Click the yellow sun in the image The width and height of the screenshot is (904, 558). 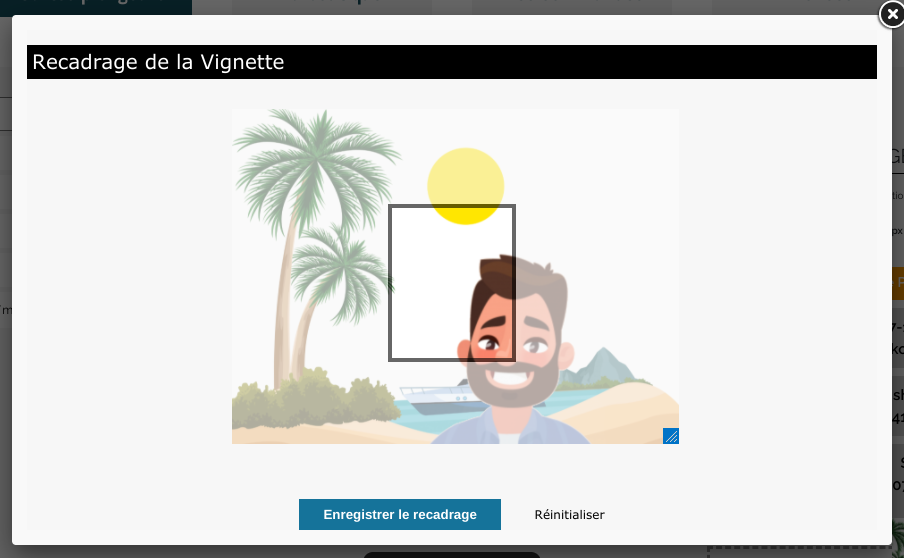point(466,186)
